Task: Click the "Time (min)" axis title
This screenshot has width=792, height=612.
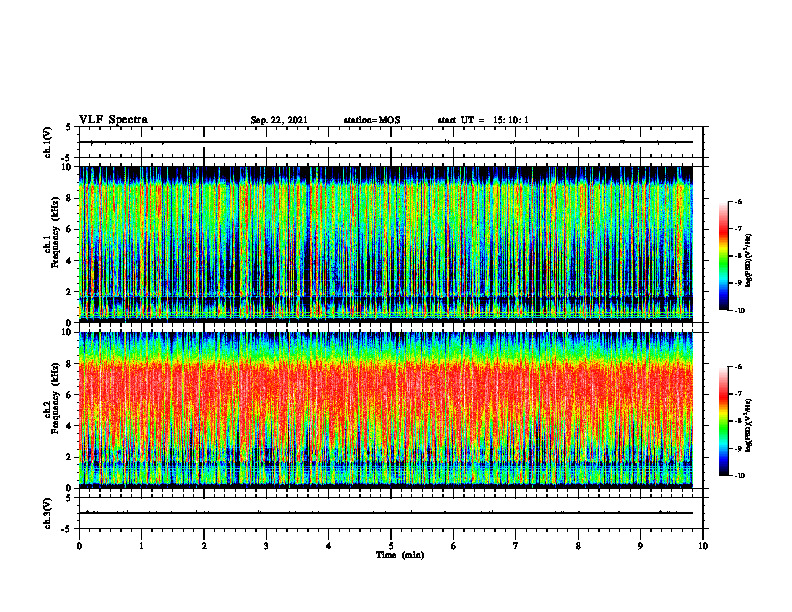Action: (400, 555)
